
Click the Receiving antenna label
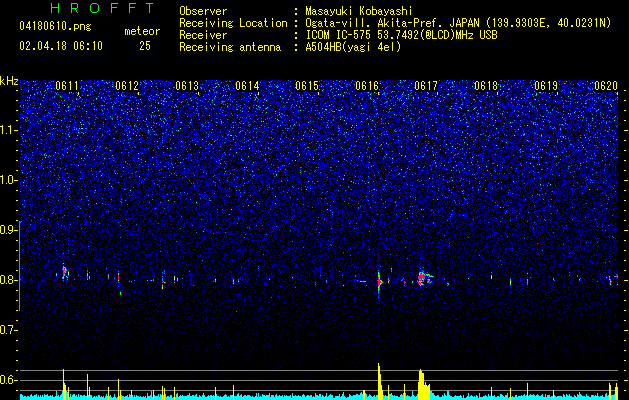pos(230,47)
